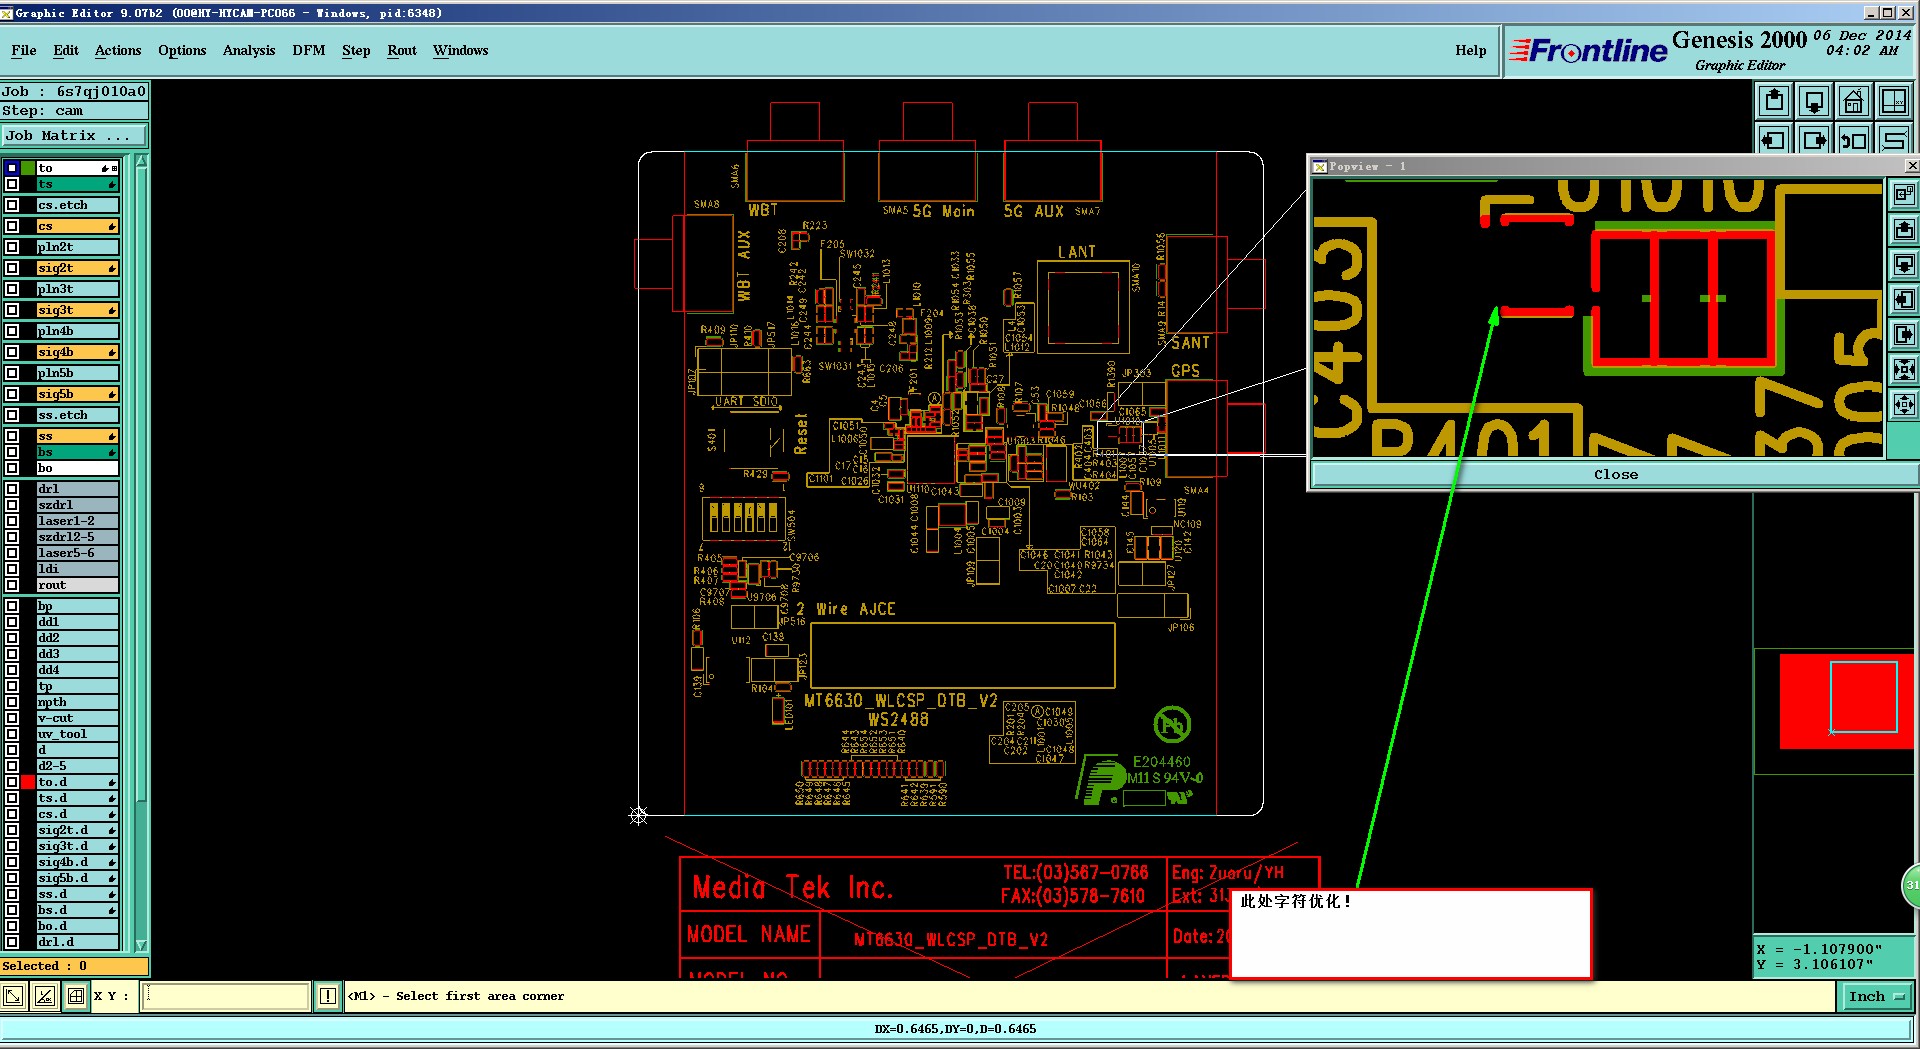The image size is (1920, 1049).
Task: Click layer list scroll up arrow
Action: pyautogui.click(x=141, y=161)
